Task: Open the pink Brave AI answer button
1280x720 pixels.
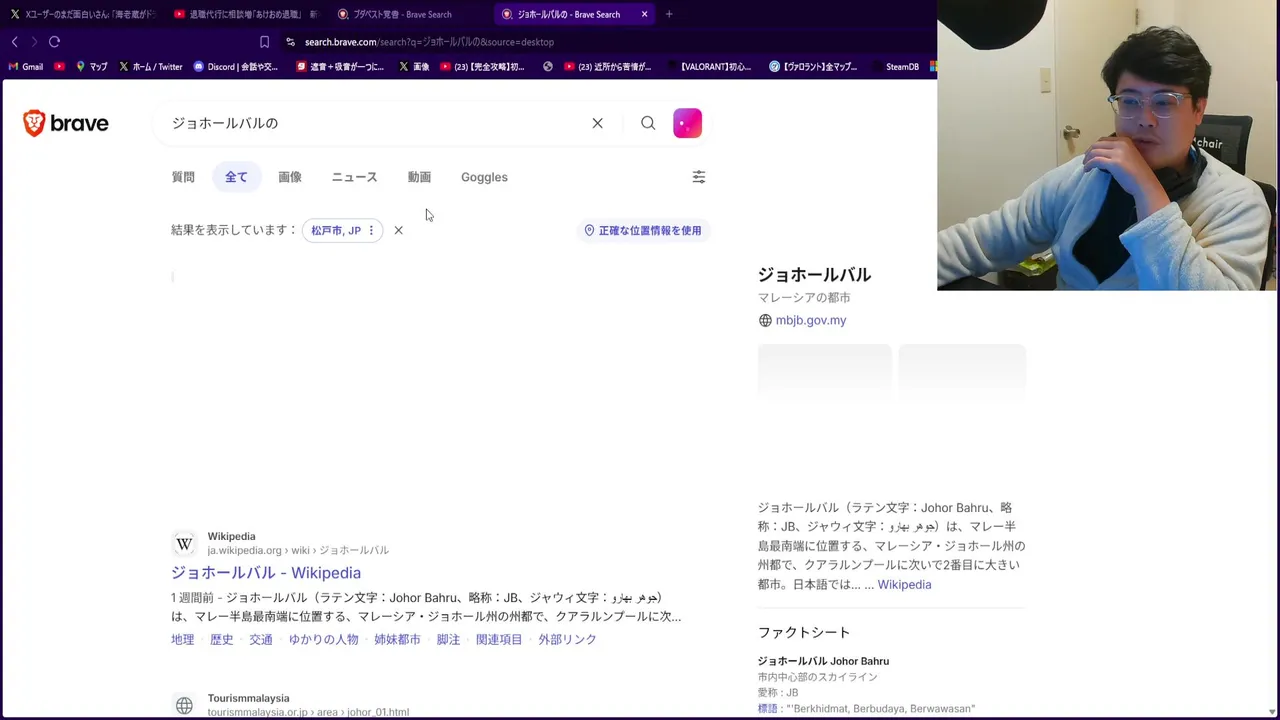Action: tap(687, 123)
